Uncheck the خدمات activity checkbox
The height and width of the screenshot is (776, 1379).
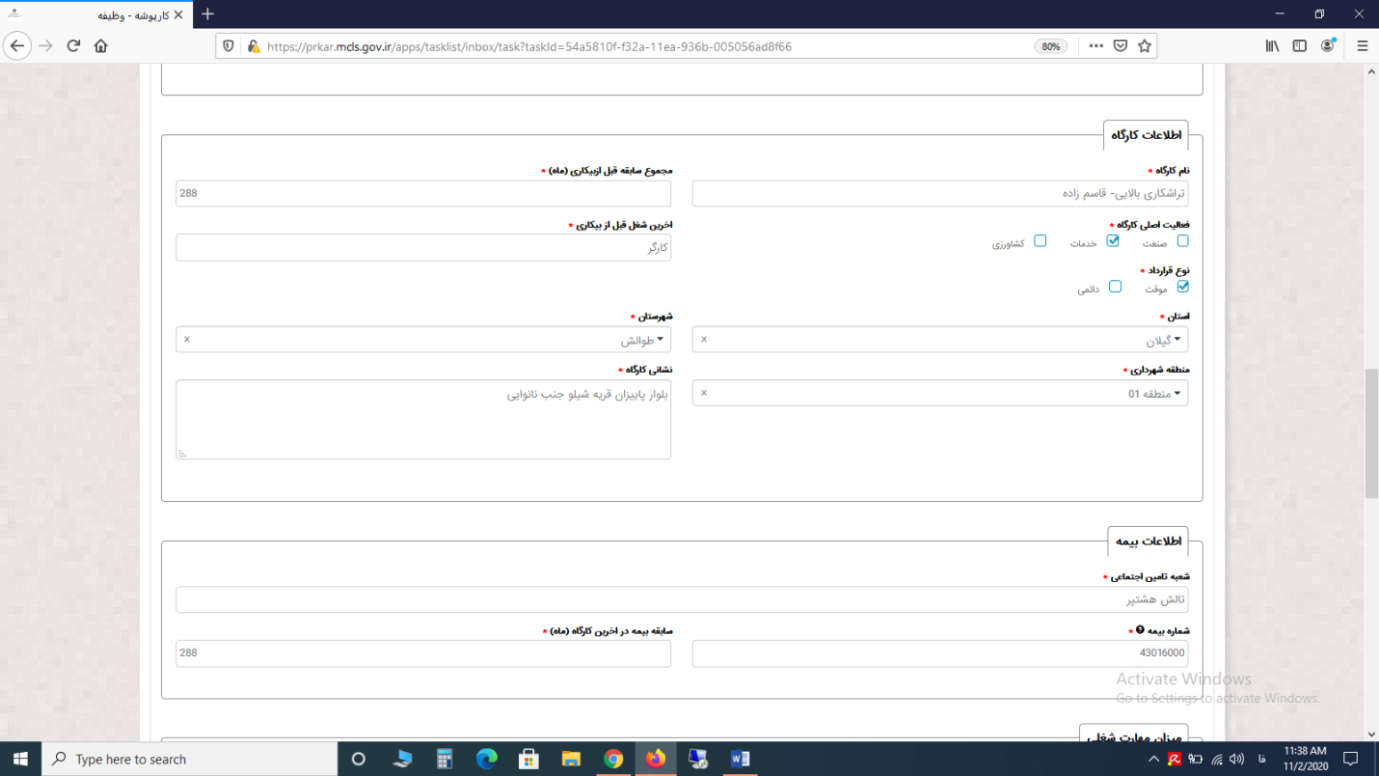click(1112, 241)
